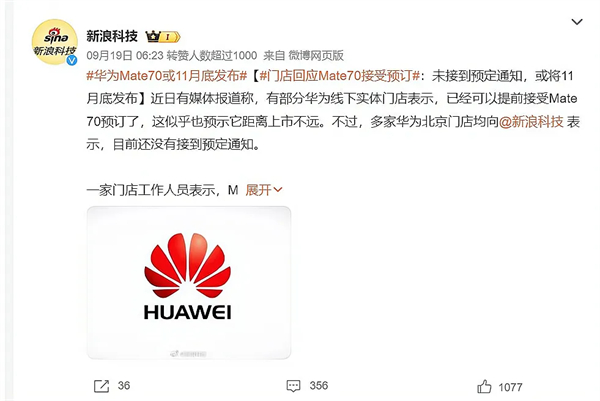Open 新浪科技 profile via username
The height and width of the screenshot is (401, 600).
point(112,36)
